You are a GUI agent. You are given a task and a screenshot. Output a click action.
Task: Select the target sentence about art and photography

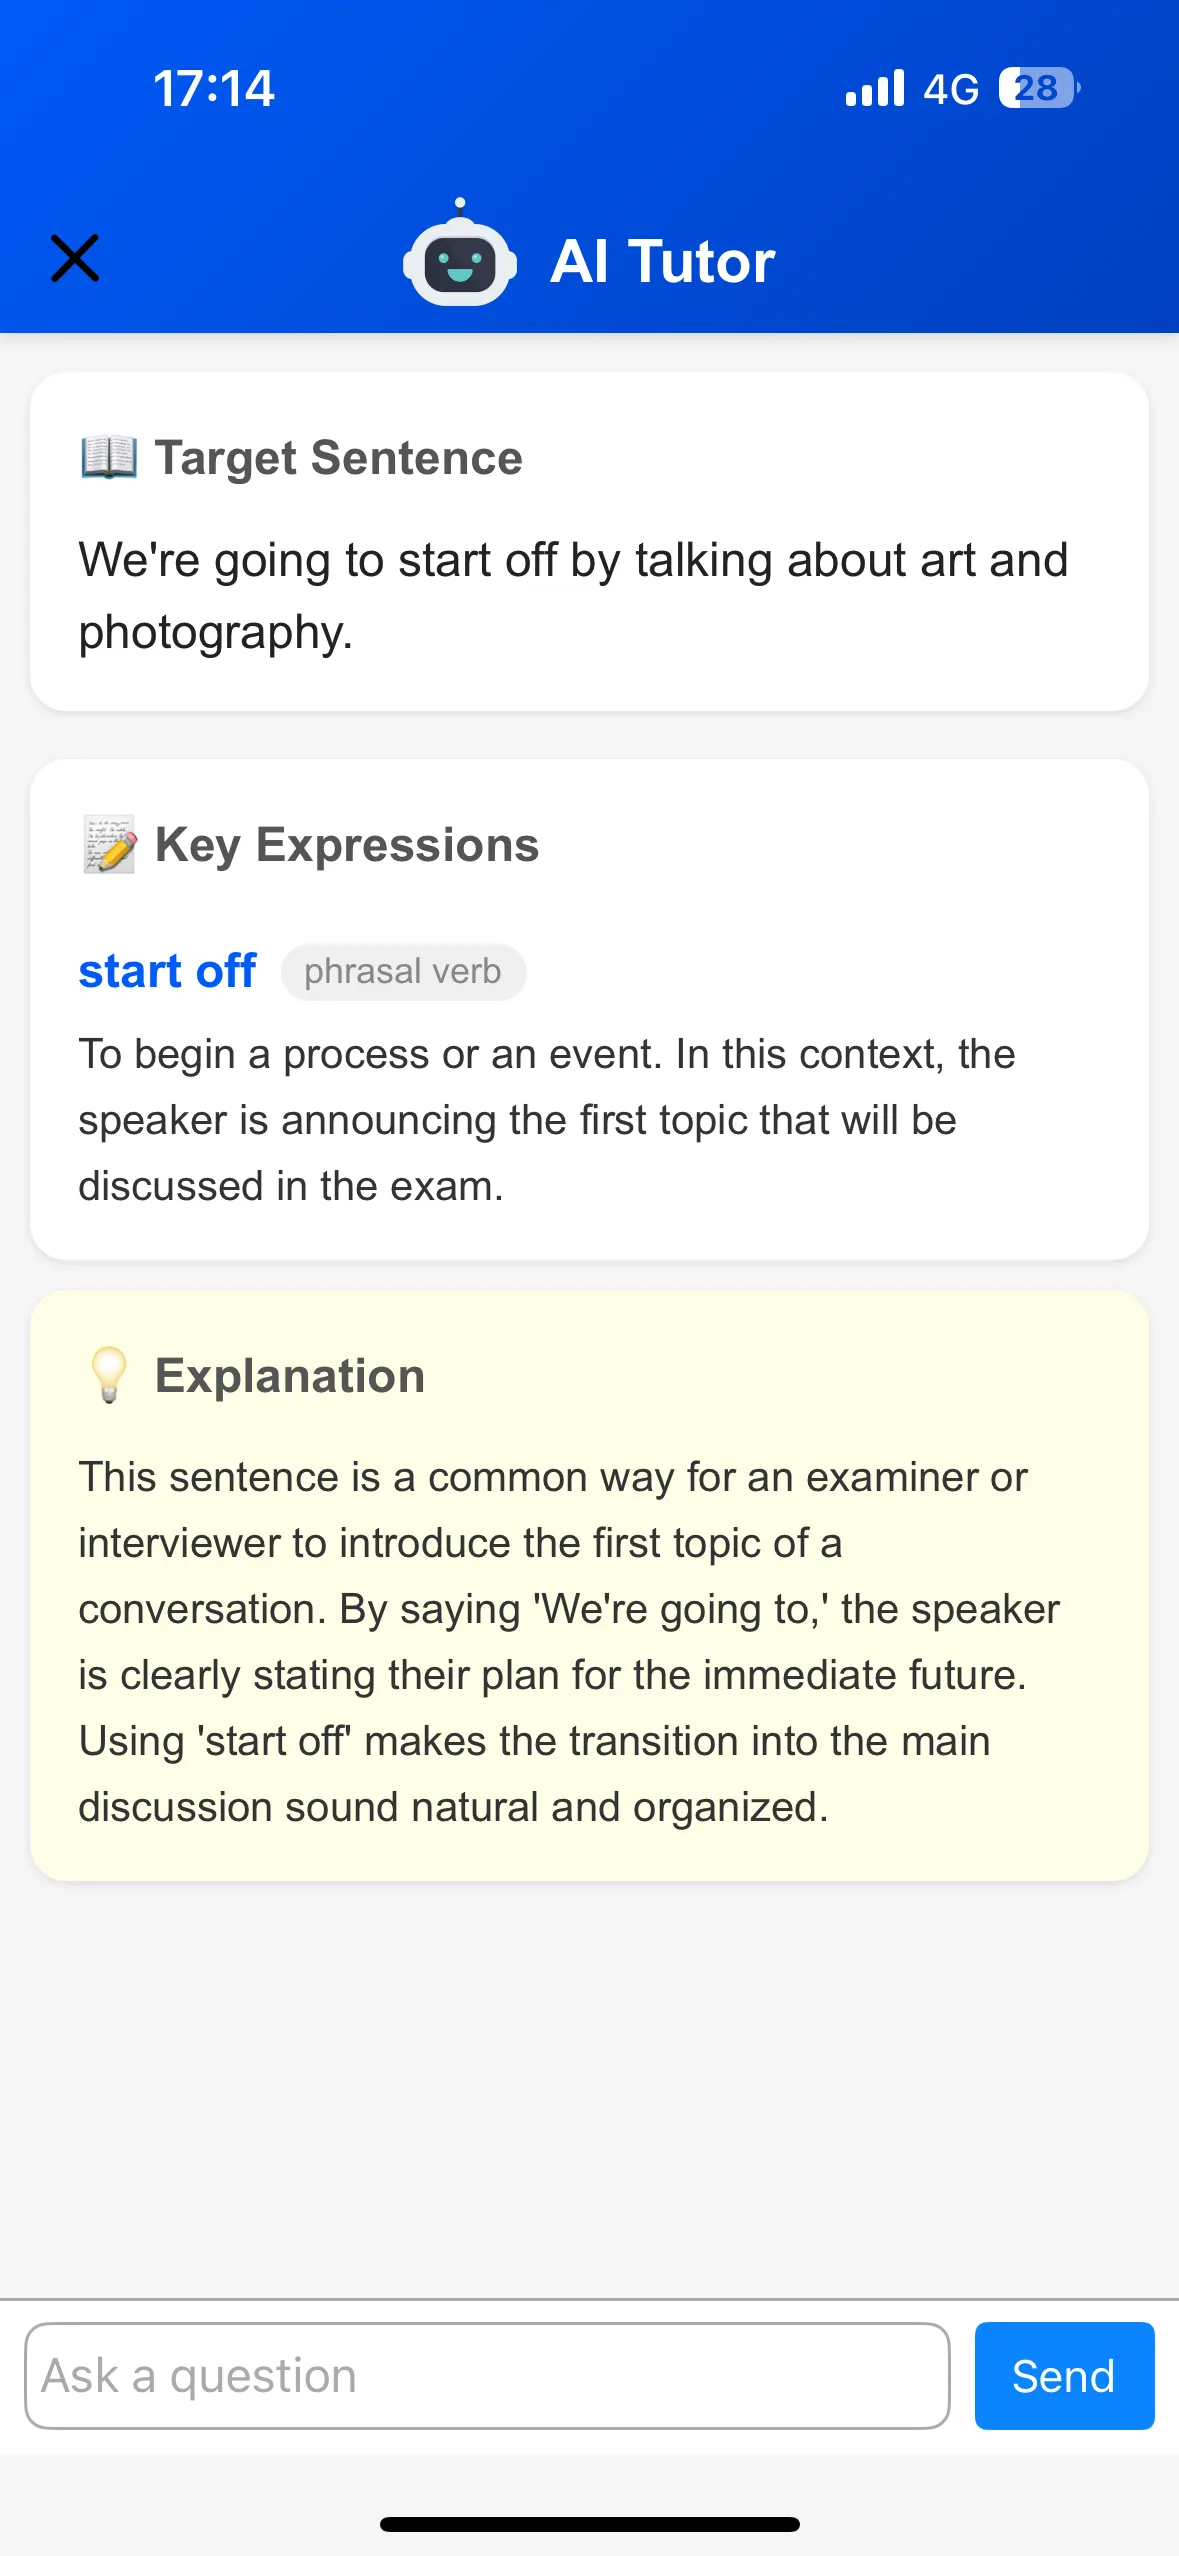pyautogui.click(x=573, y=595)
